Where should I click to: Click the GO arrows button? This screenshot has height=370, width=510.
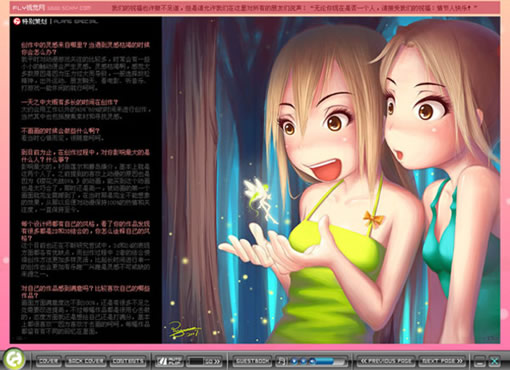pyautogui.click(x=213, y=361)
